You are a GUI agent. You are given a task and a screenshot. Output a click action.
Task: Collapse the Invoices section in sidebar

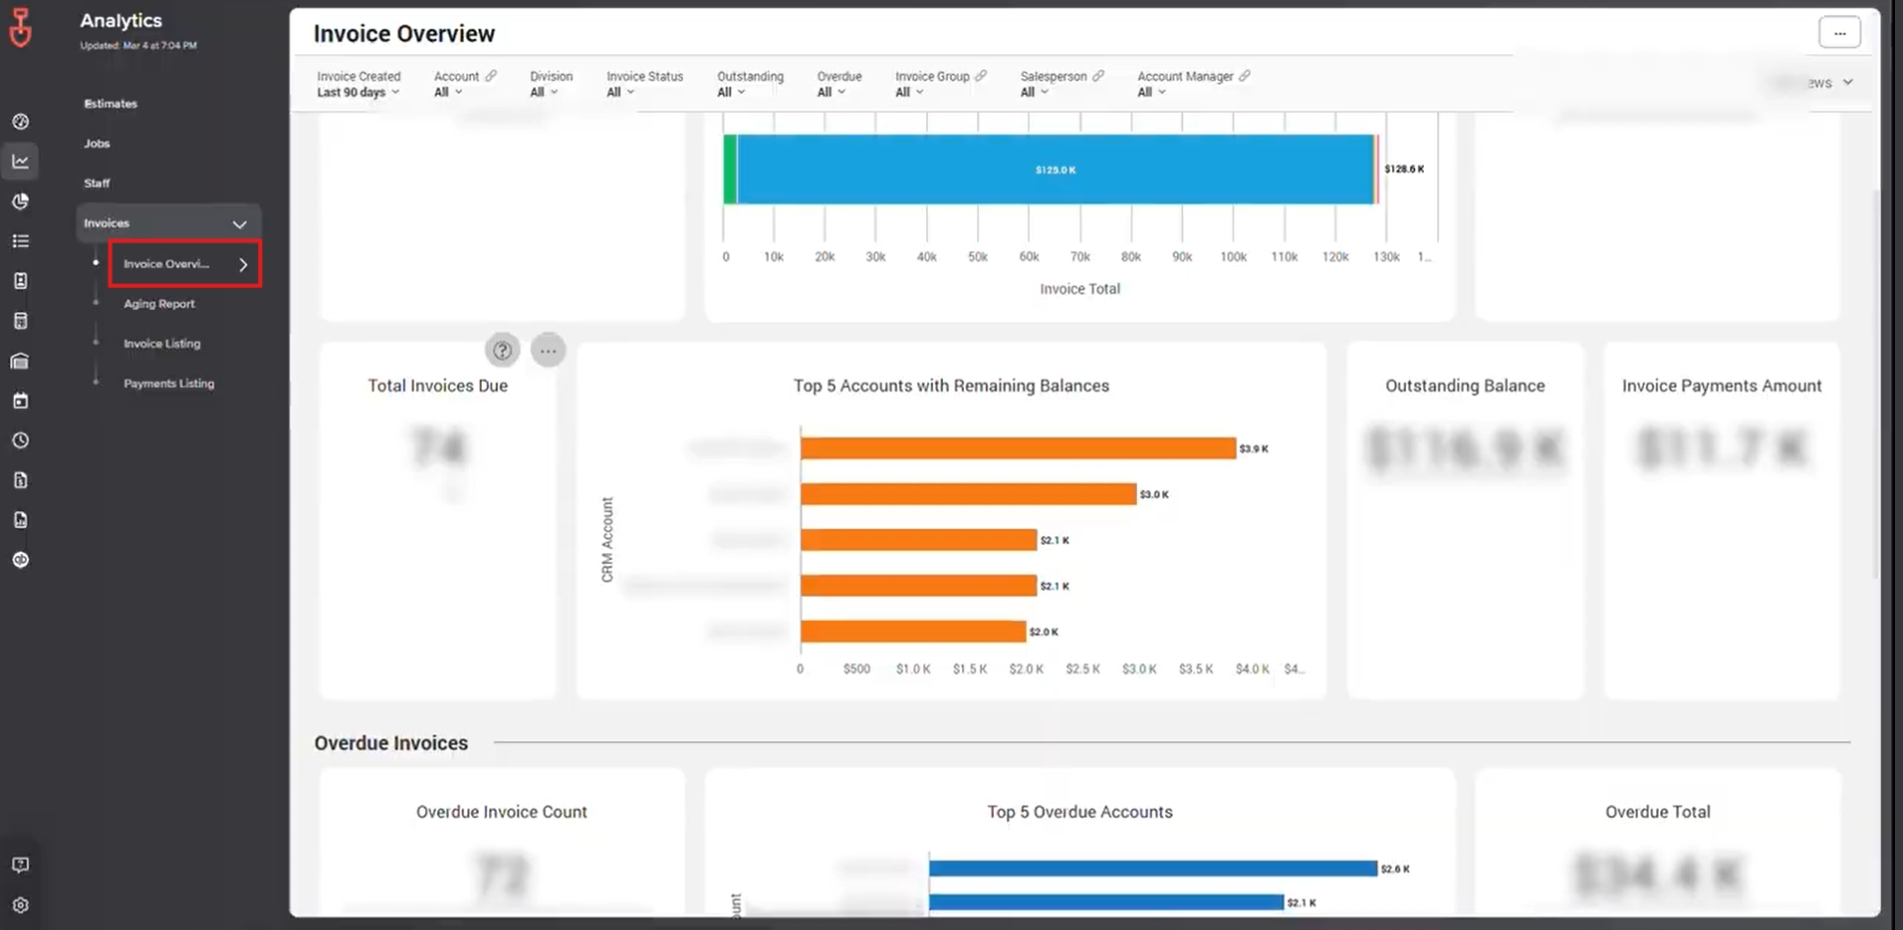click(239, 223)
